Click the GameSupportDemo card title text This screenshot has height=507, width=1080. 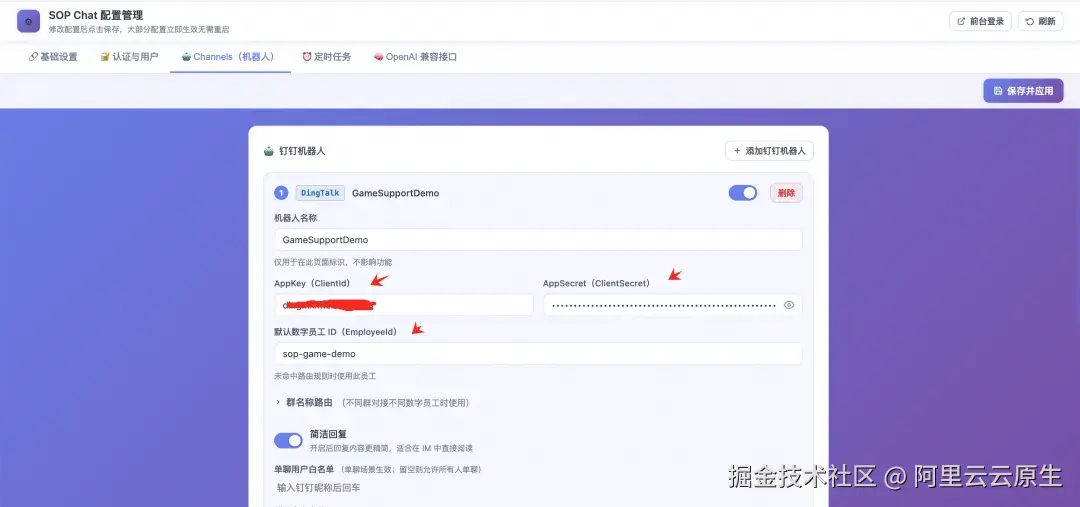[x=395, y=193]
